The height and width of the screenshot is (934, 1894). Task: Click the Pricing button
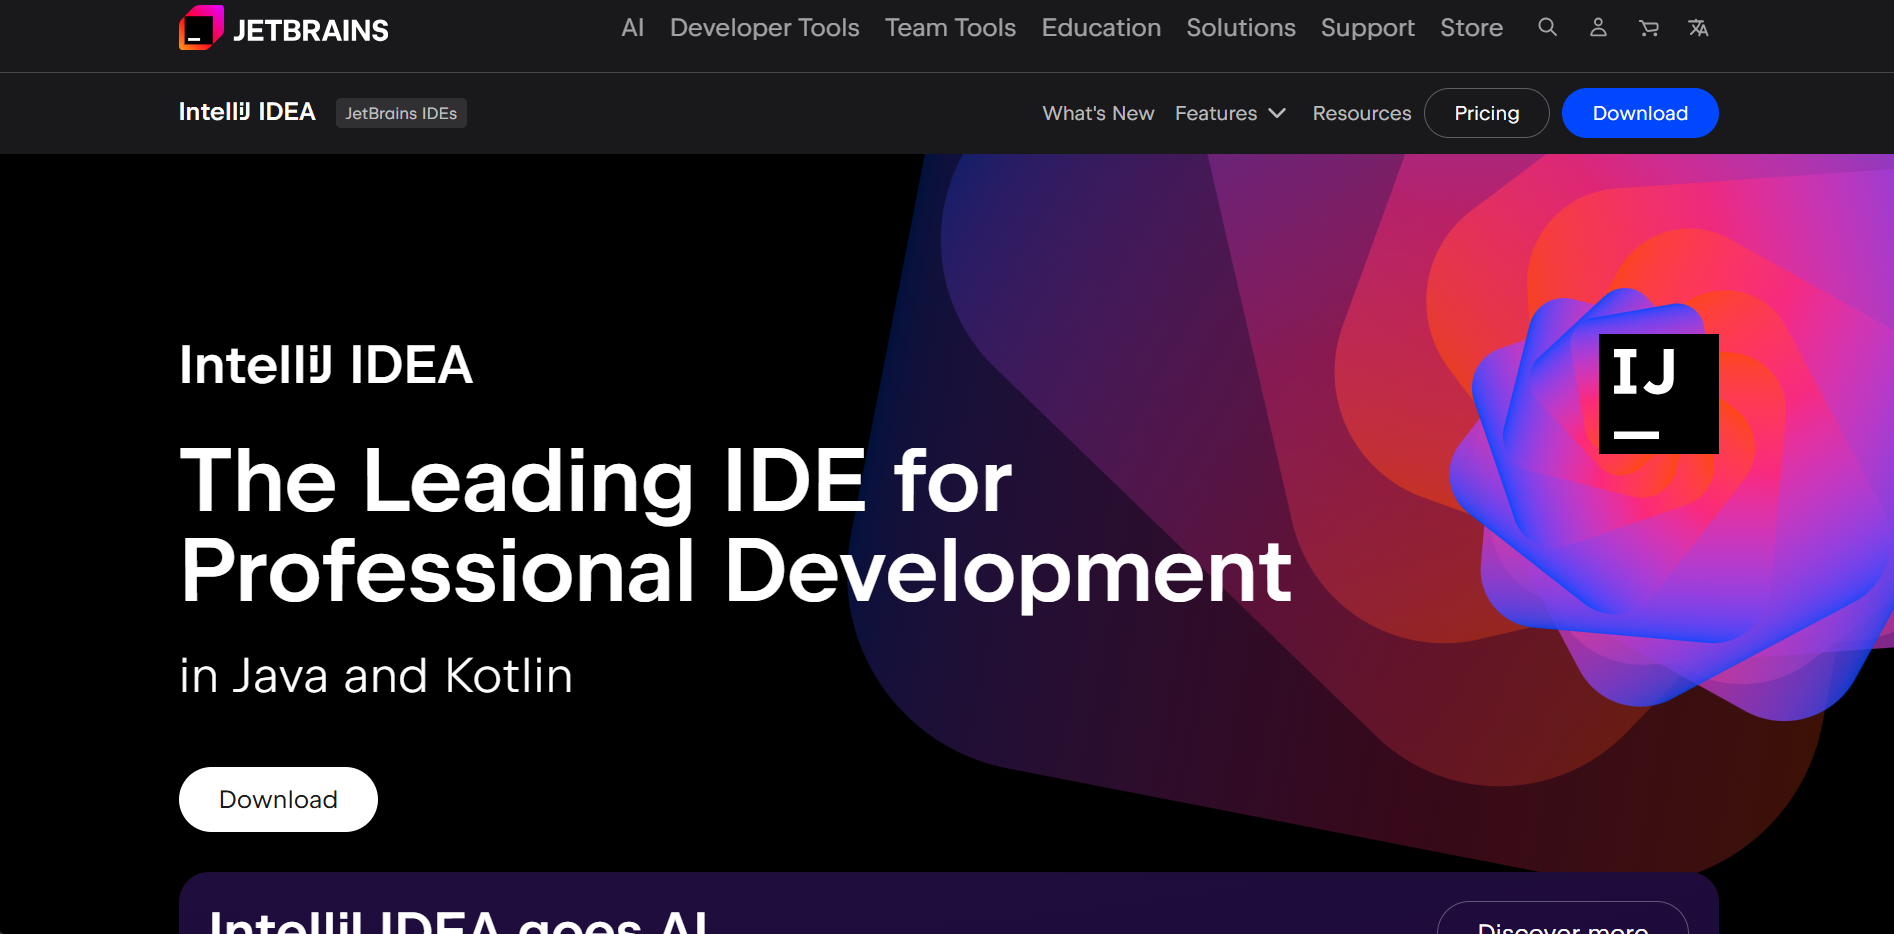point(1486,113)
